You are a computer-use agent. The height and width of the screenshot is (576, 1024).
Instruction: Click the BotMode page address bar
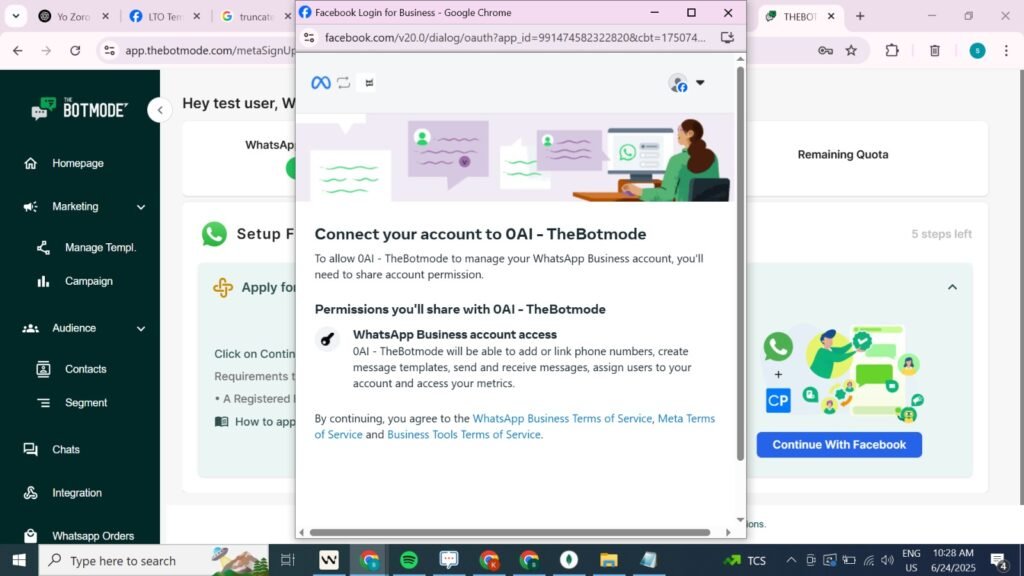tap(209, 50)
